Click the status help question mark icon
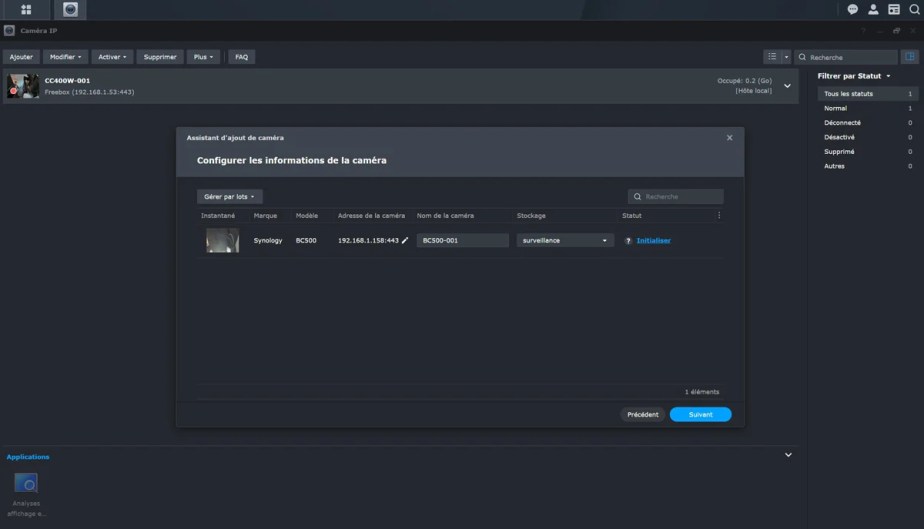 (628, 241)
